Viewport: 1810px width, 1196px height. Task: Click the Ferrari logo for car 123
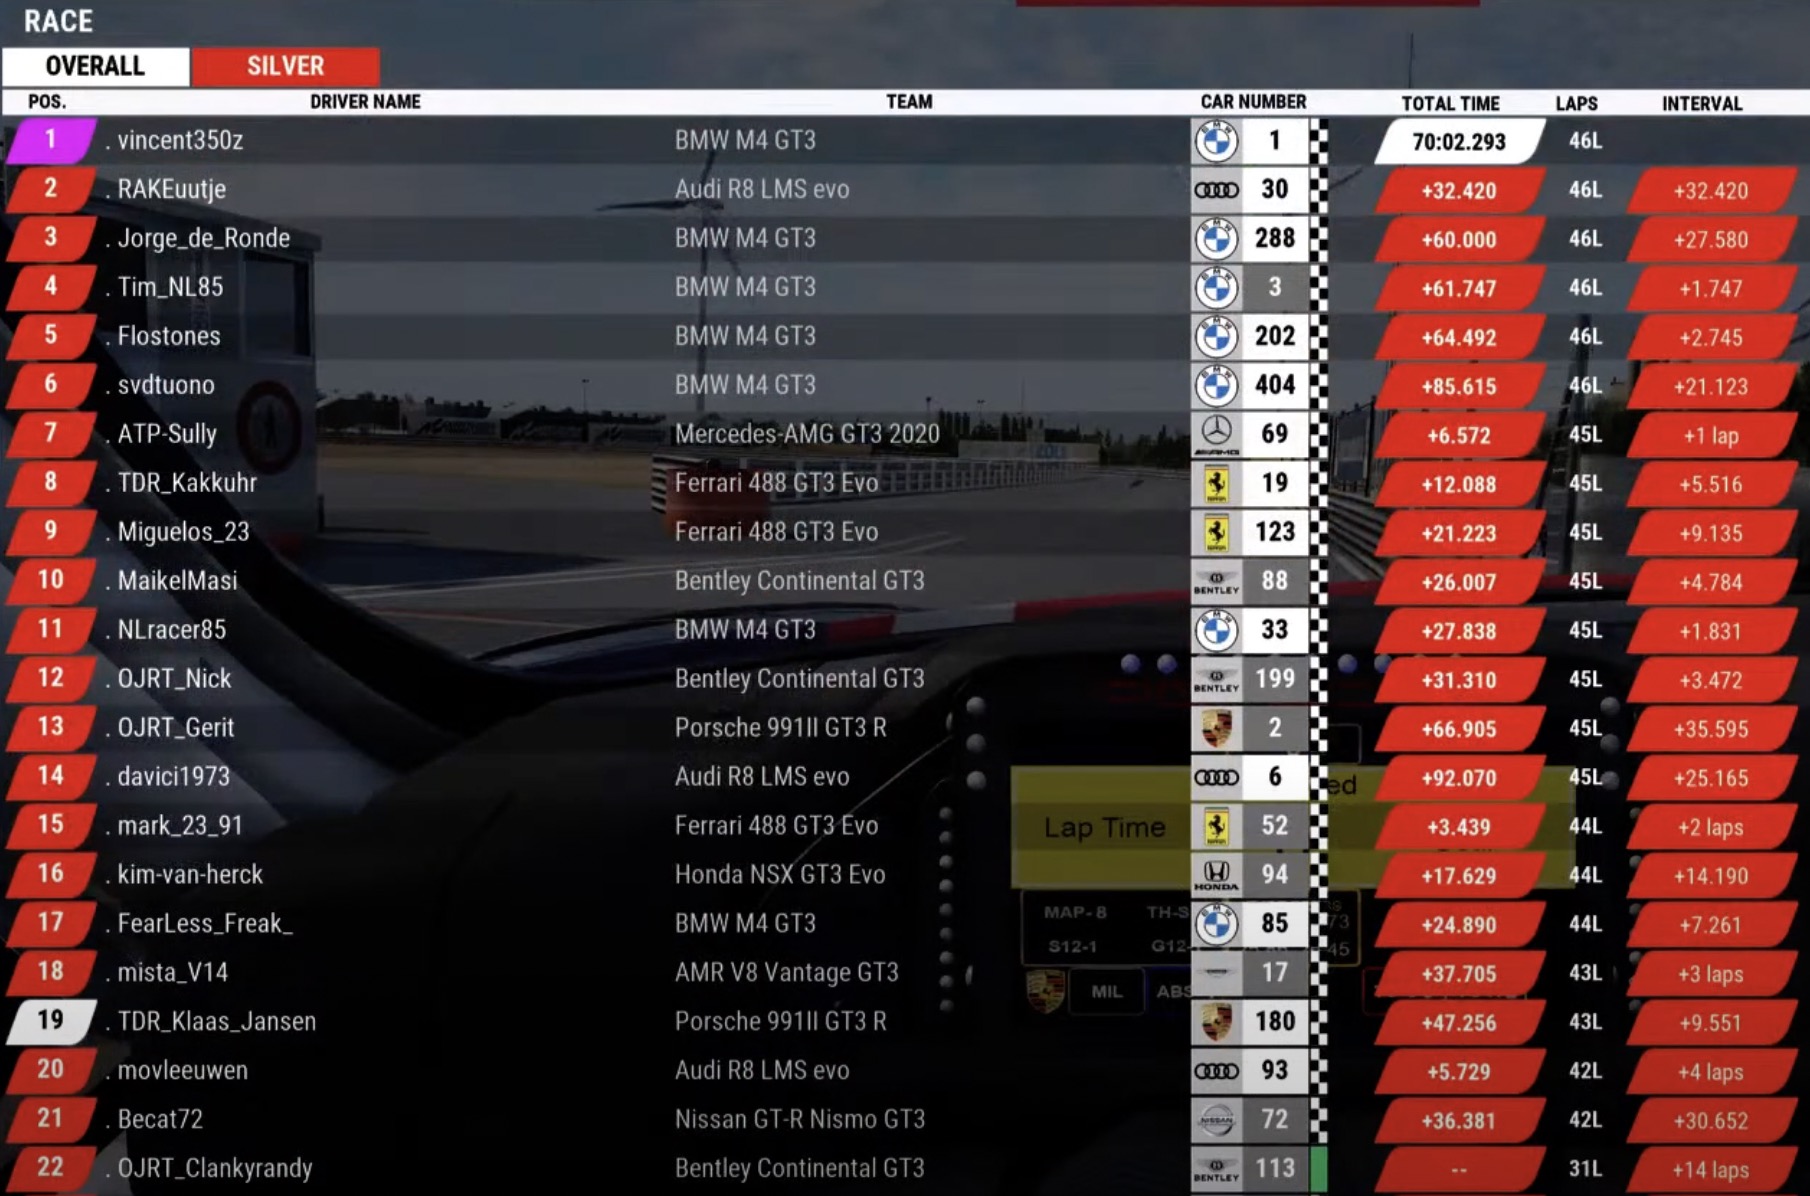pos(1216,533)
